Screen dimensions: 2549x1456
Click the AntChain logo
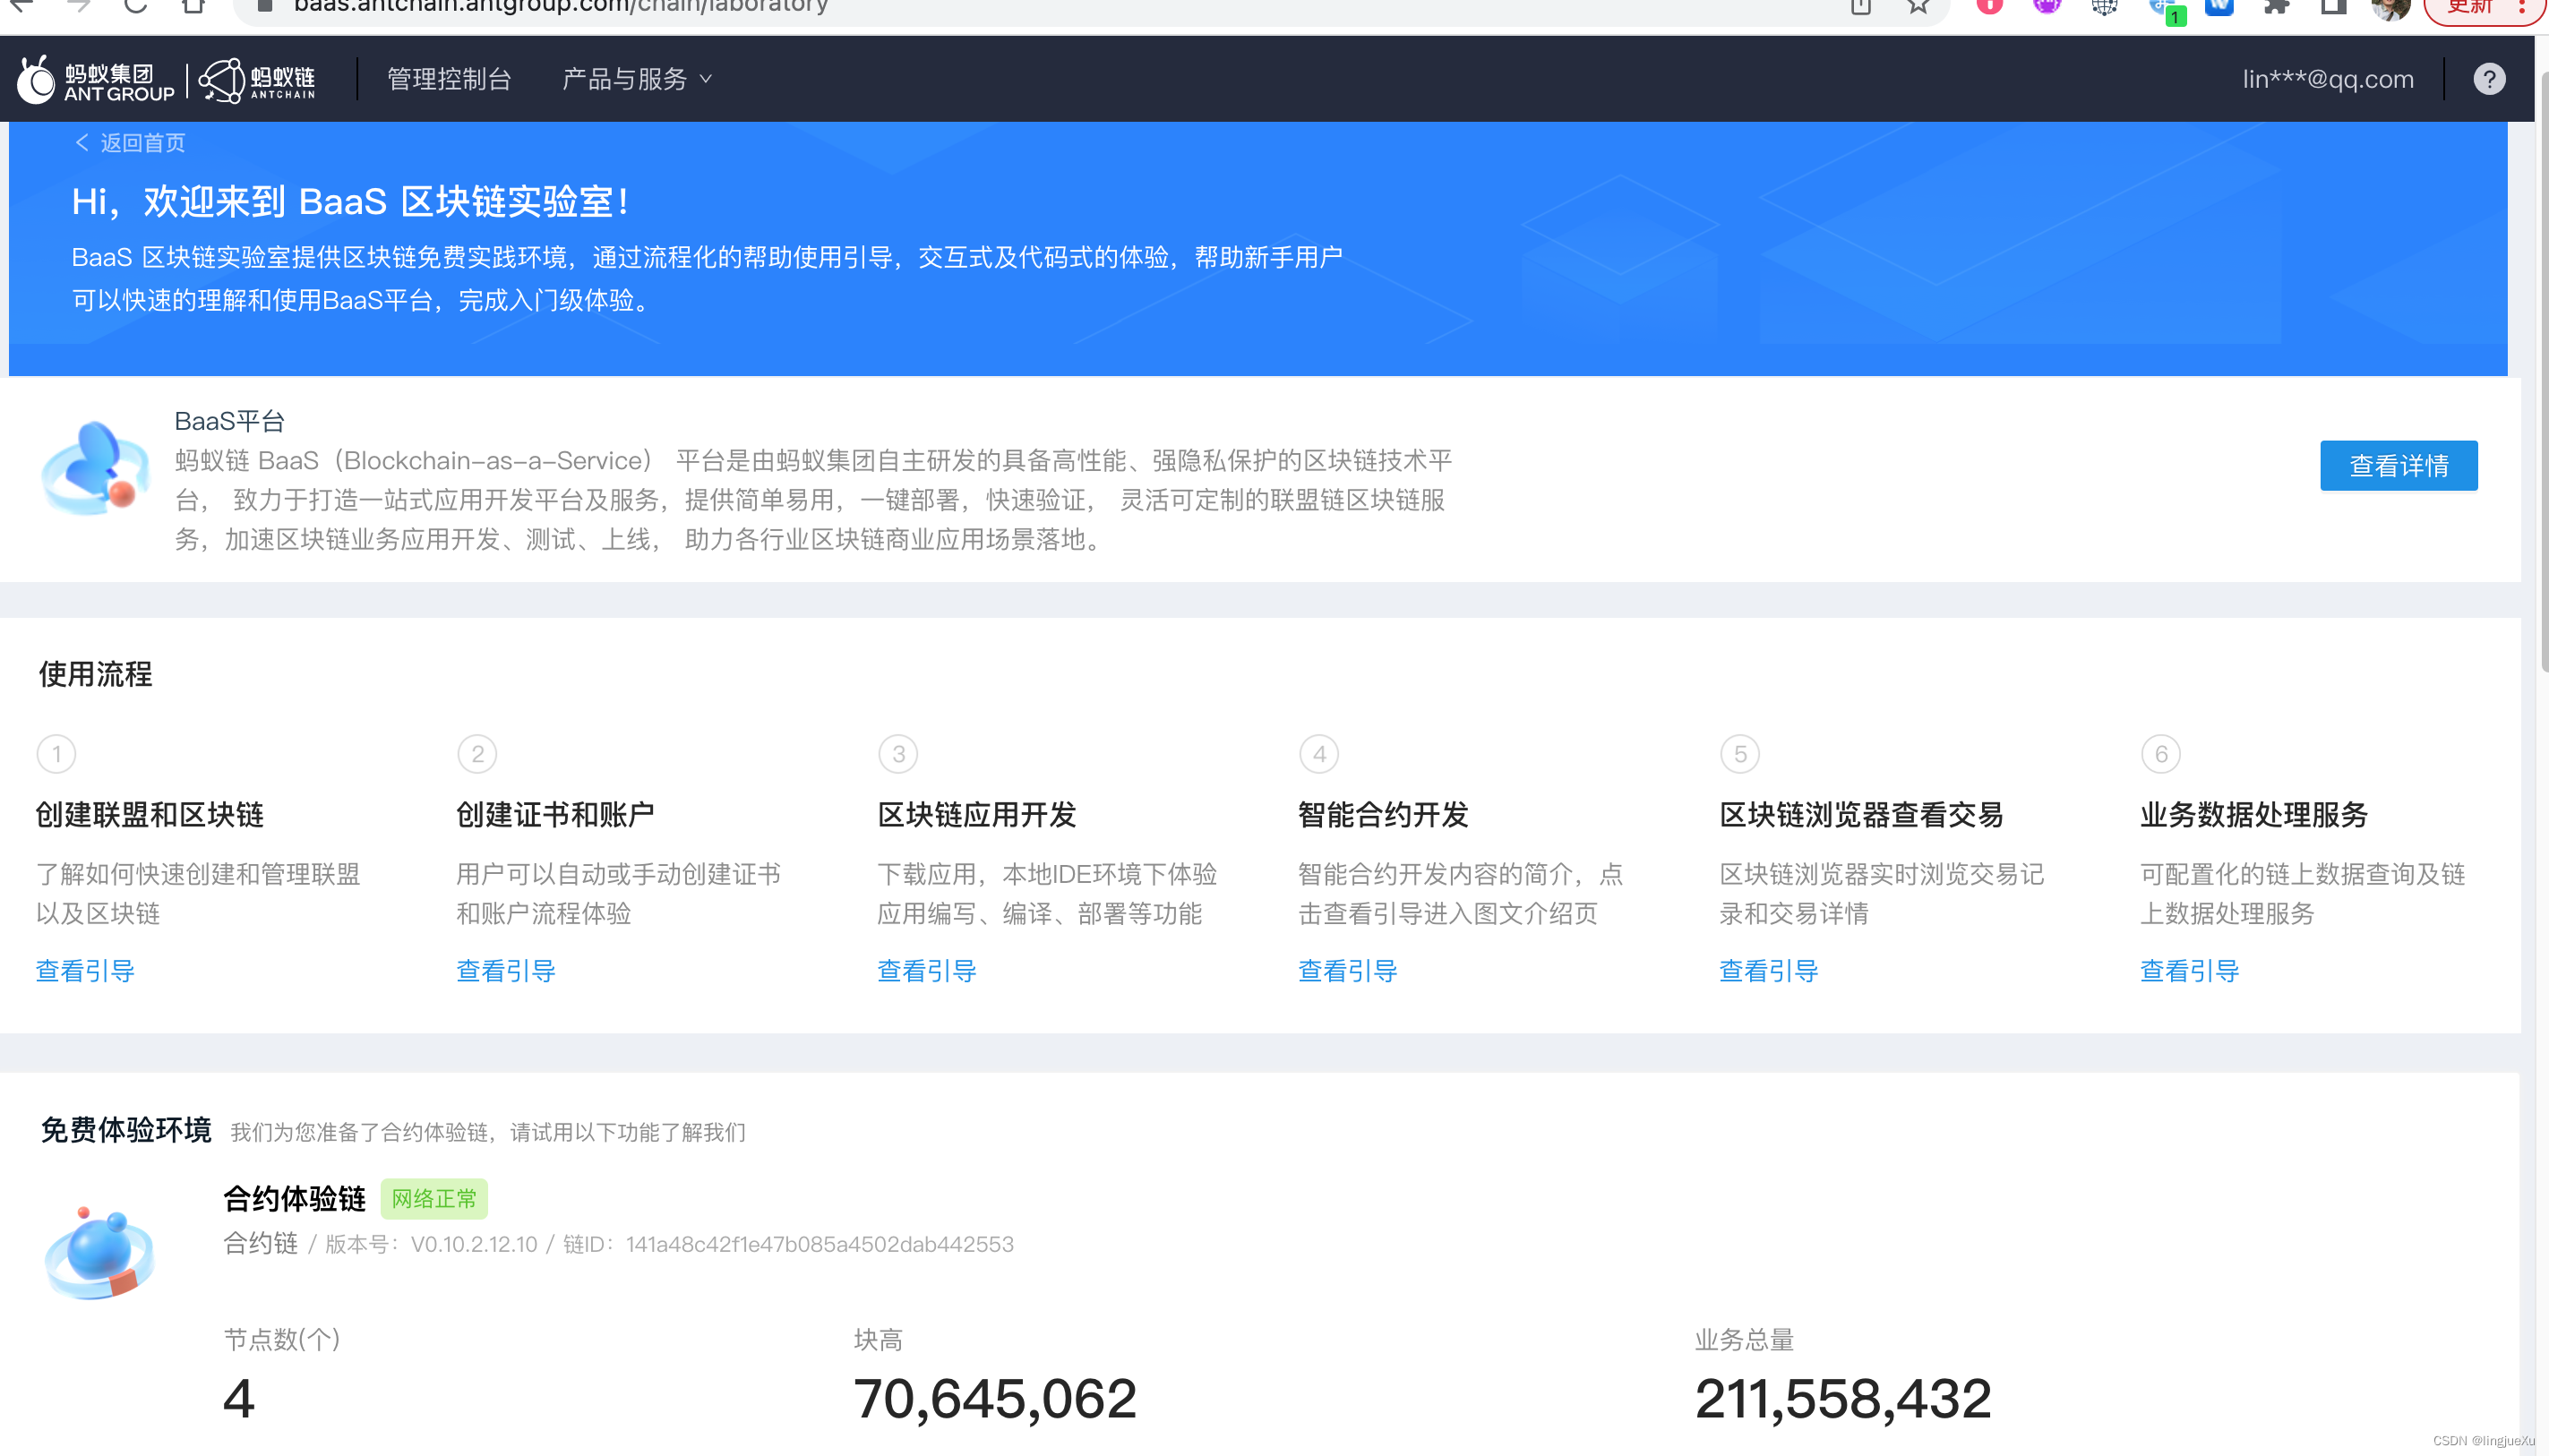[x=258, y=80]
